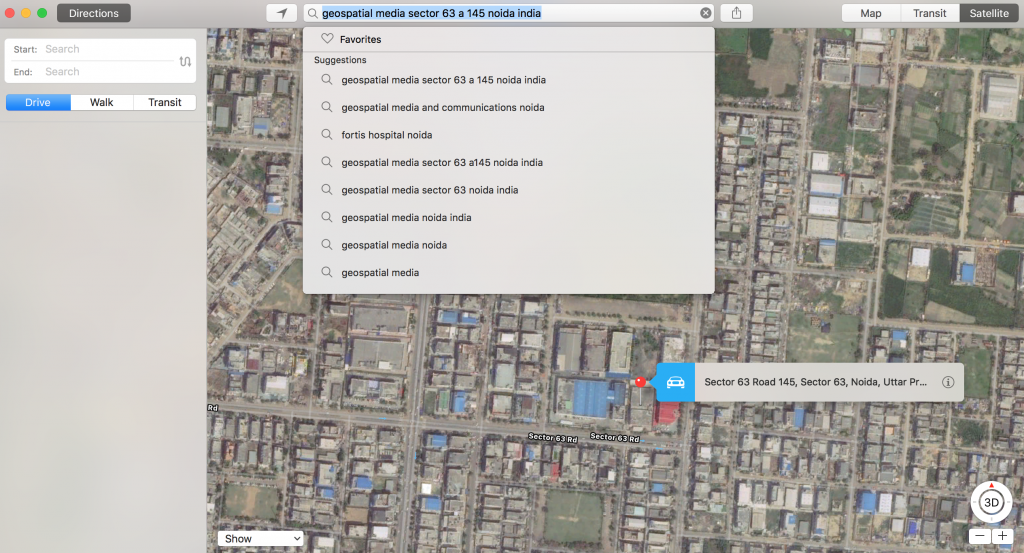Screen dimensions: 1024x553
Task: Select suggestion 'geospatial media sector 63 a145 noida india'
Action: (508, 162)
